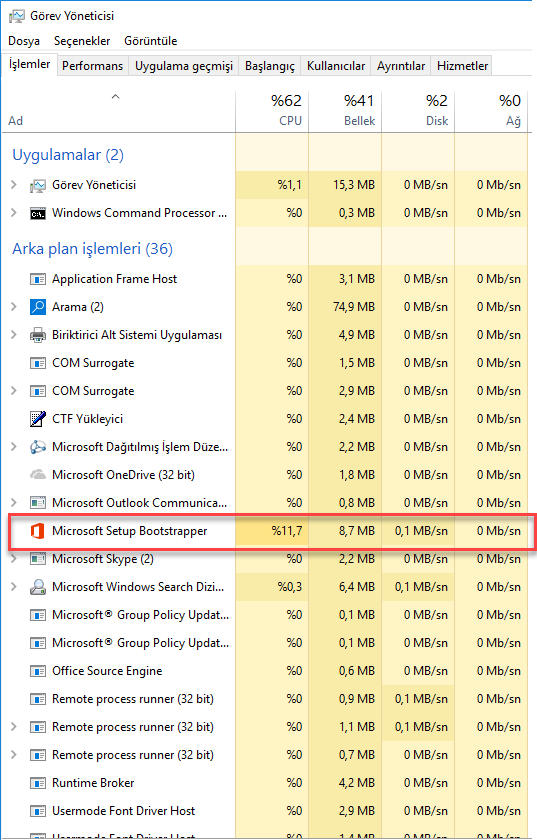Click the Runtime Broker icon
This screenshot has height=840, width=537.
(x=38, y=783)
